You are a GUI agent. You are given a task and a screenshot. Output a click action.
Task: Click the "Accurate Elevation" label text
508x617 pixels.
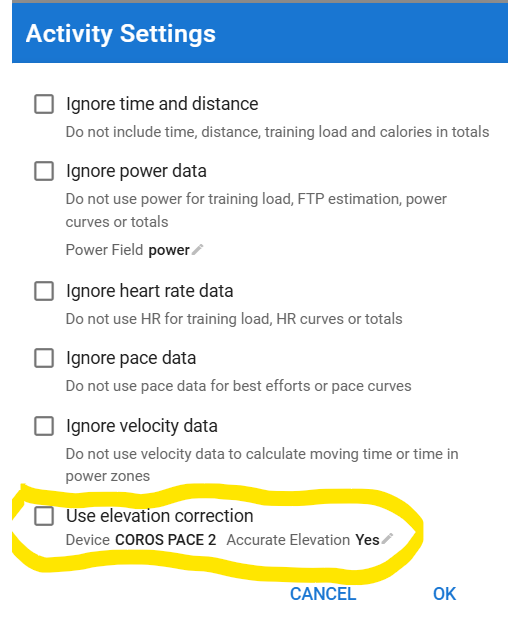click(288, 540)
